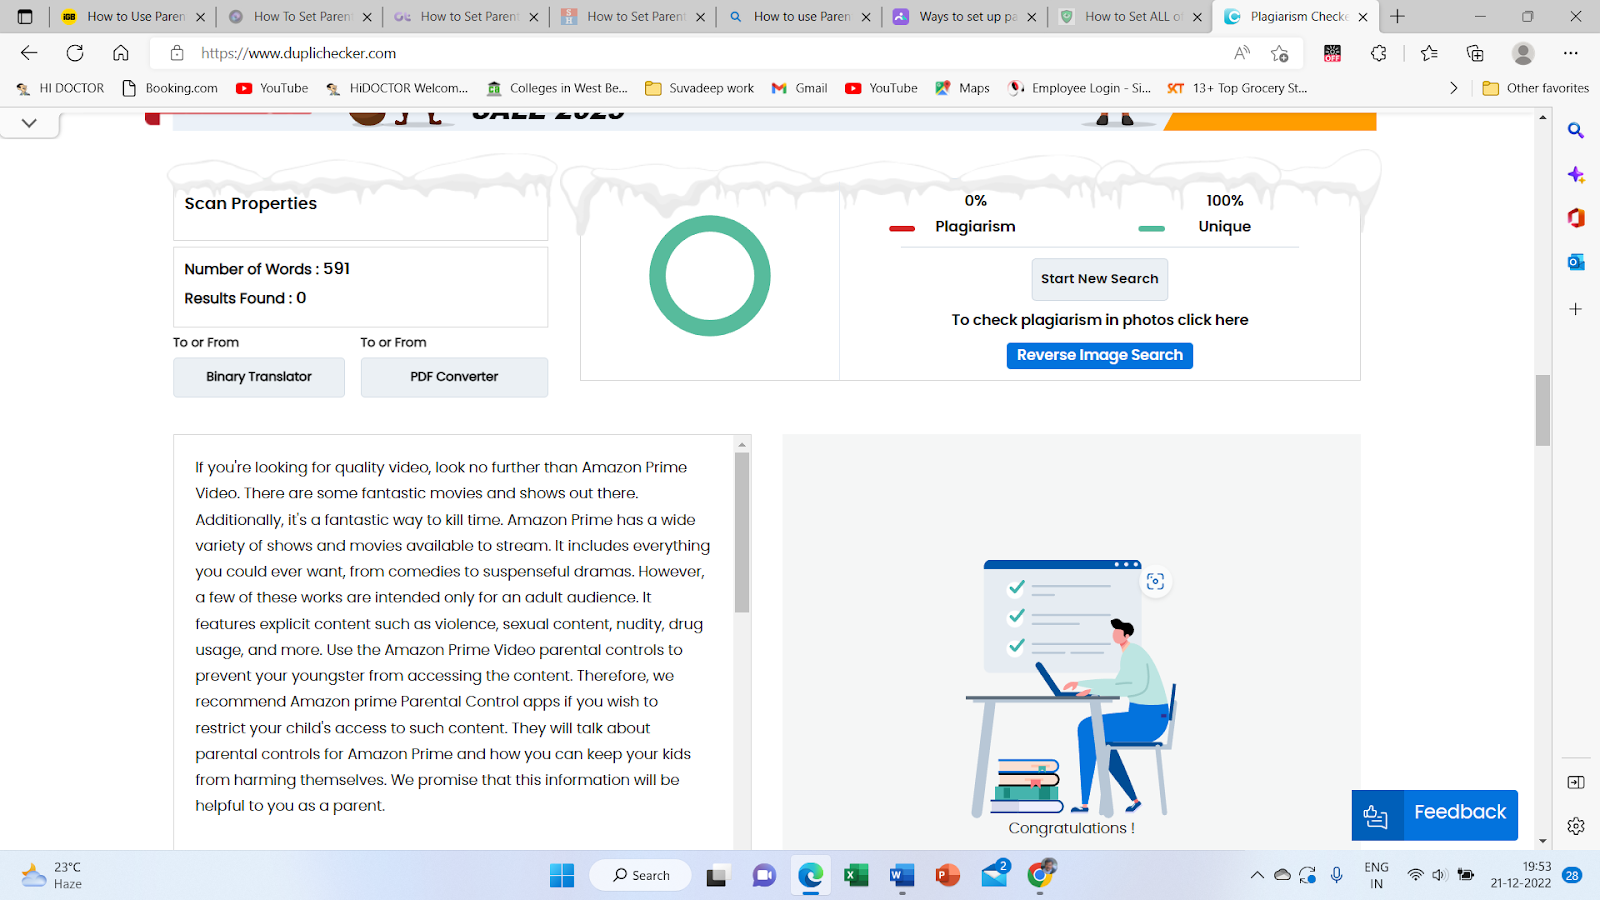The width and height of the screenshot is (1600, 900).
Task: Click the Reverse Image Search button
Action: point(1100,355)
